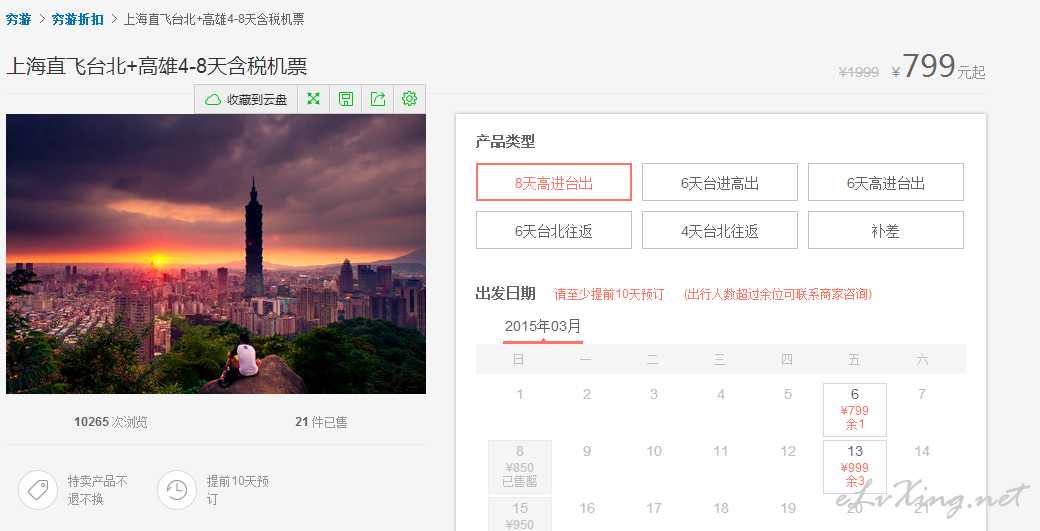Click the clock icon by 提前10天预订
Viewport: 1040px width, 531px height.
[x=177, y=491]
